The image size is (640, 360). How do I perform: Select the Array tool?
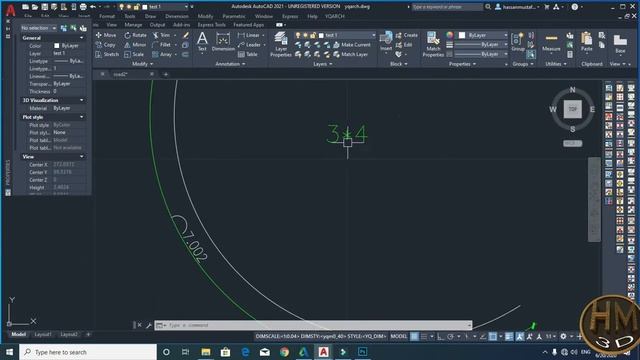tap(162, 54)
